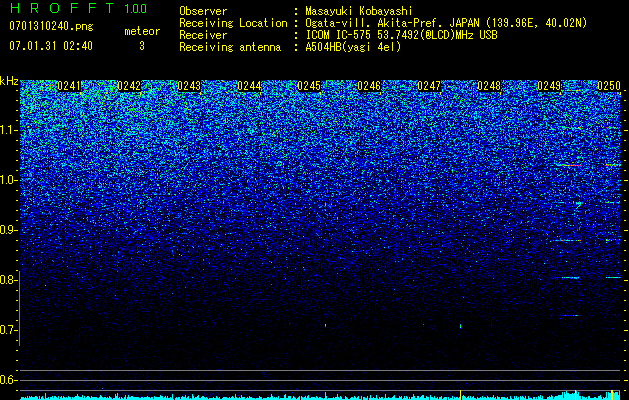Screen dimensions: 629x400
Task: Click the 0242 time marker
Action: pyautogui.click(x=129, y=86)
